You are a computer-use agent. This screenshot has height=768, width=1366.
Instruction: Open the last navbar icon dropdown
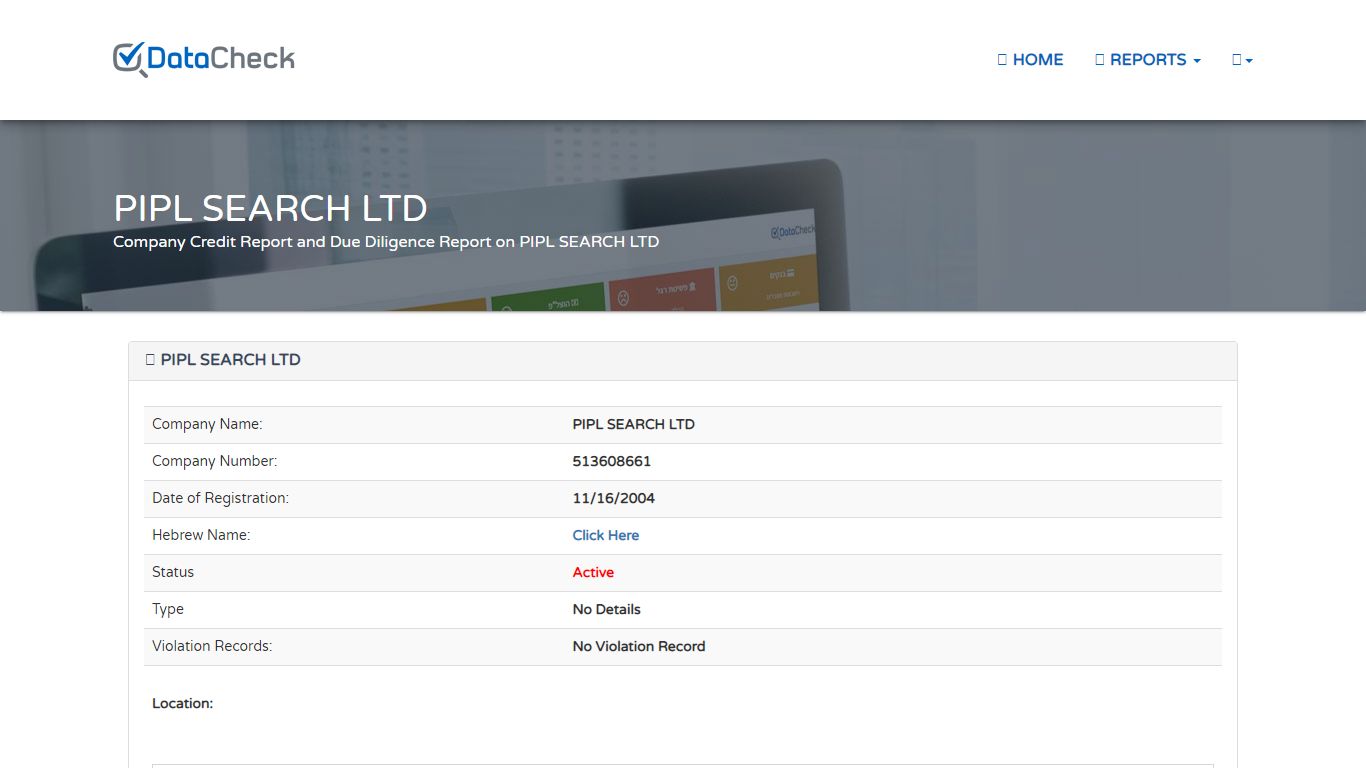(x=1242, y=60)
